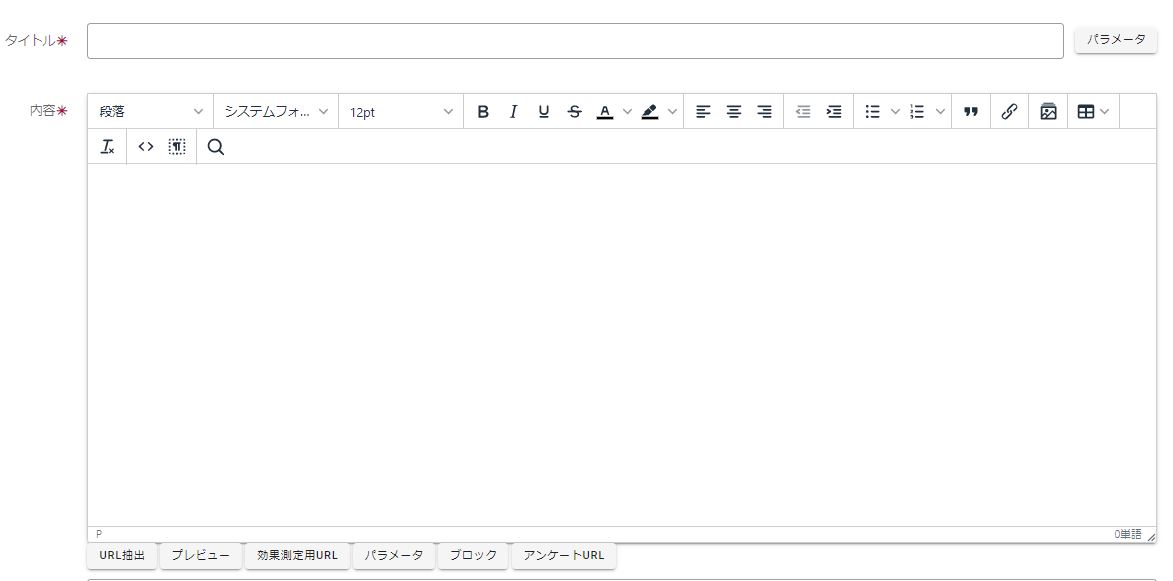Center align the paragraph text

pyautogui.click(x=734, y=112)
